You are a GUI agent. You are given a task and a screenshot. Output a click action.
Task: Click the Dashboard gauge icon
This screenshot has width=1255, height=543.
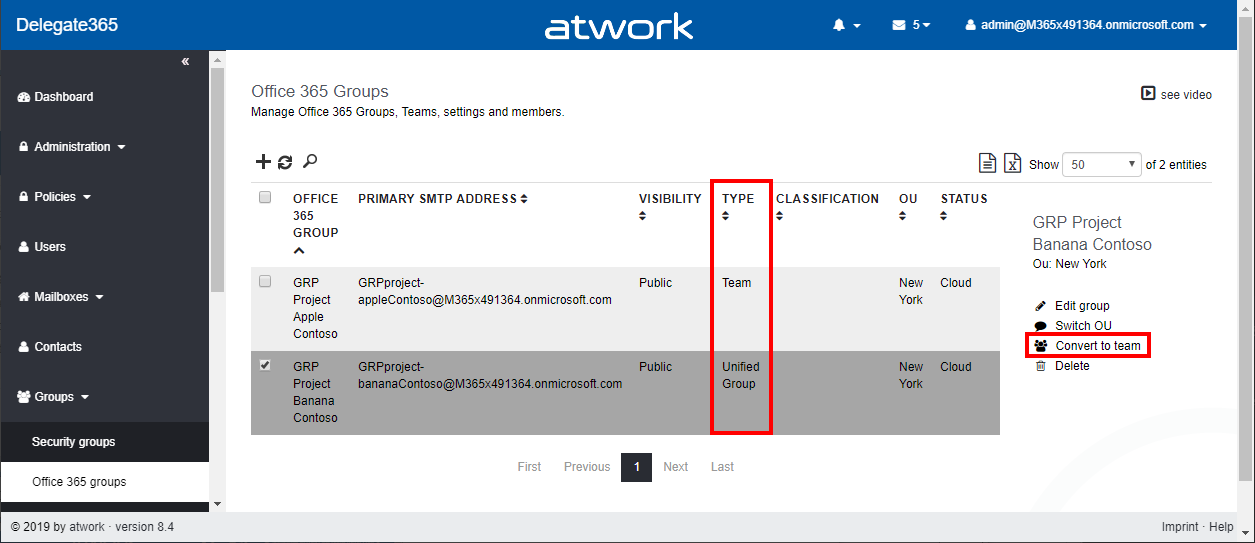click(x=24, y=97)
